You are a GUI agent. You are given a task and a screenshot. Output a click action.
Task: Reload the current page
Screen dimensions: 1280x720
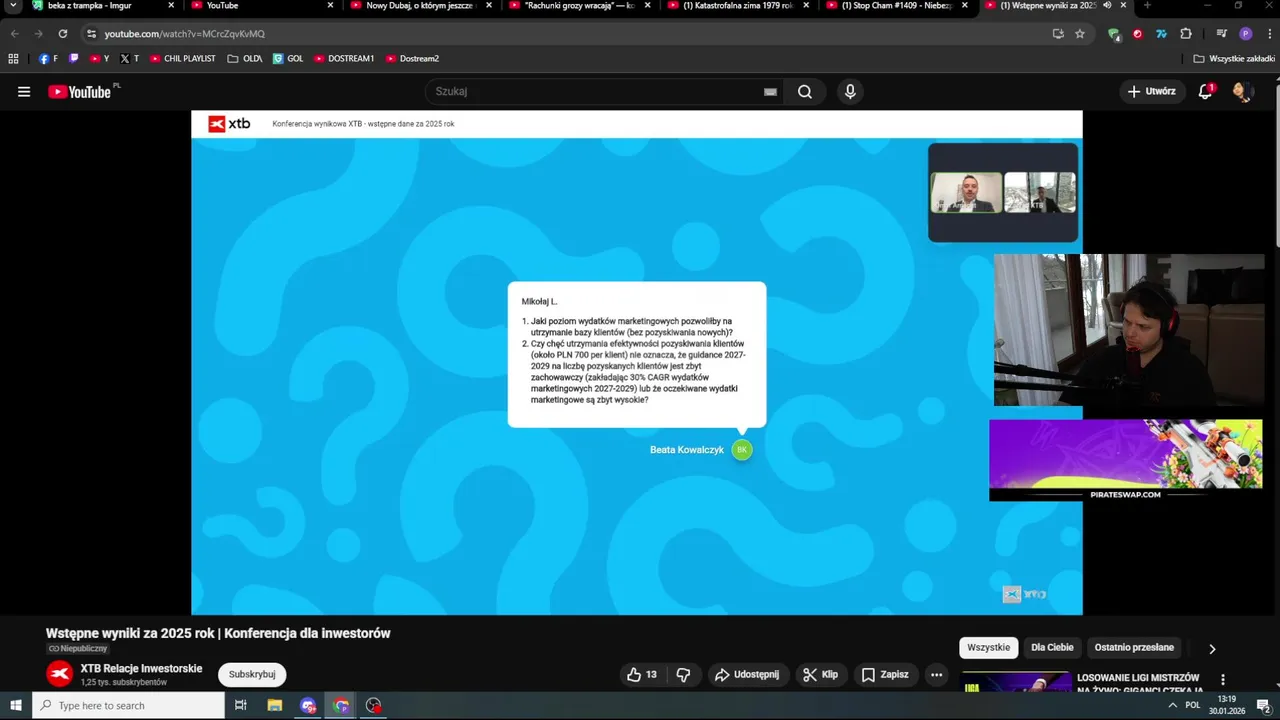pos(62,34)
